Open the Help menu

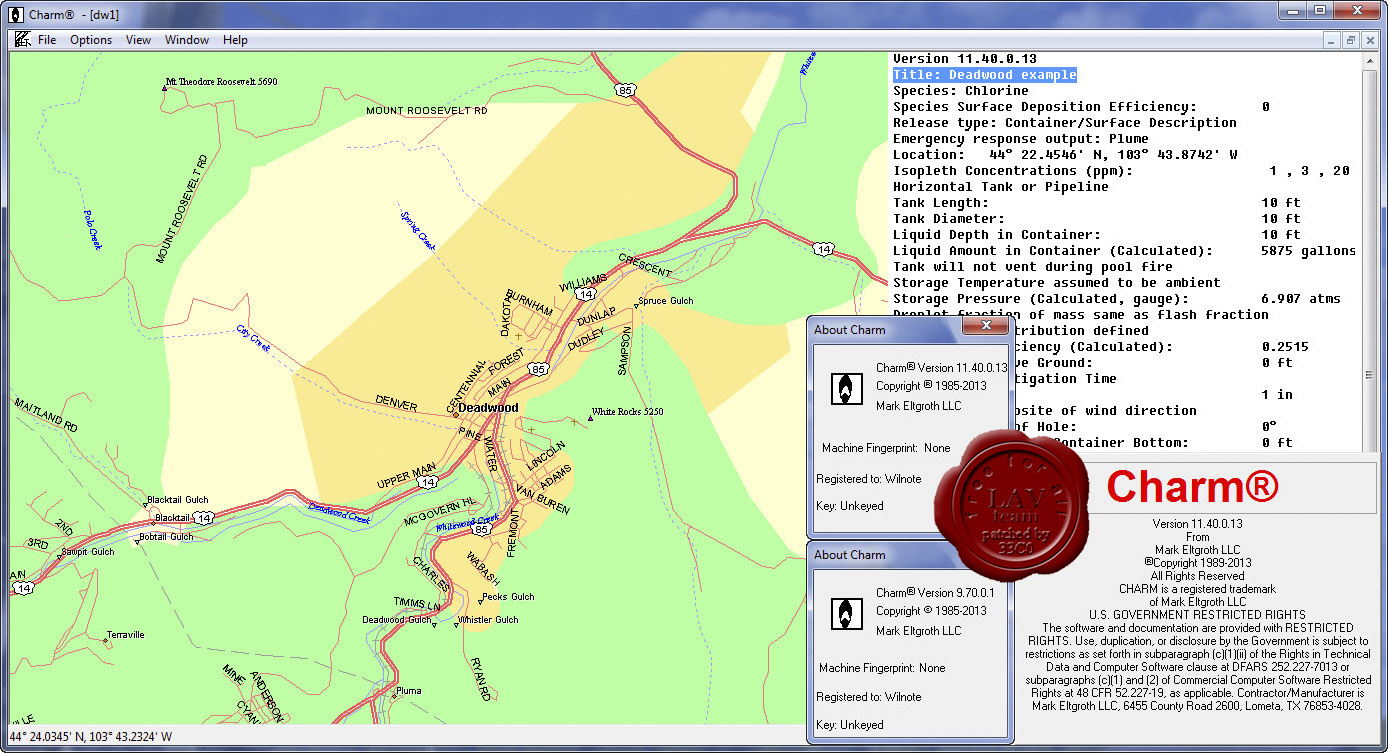tap(235, 40)
